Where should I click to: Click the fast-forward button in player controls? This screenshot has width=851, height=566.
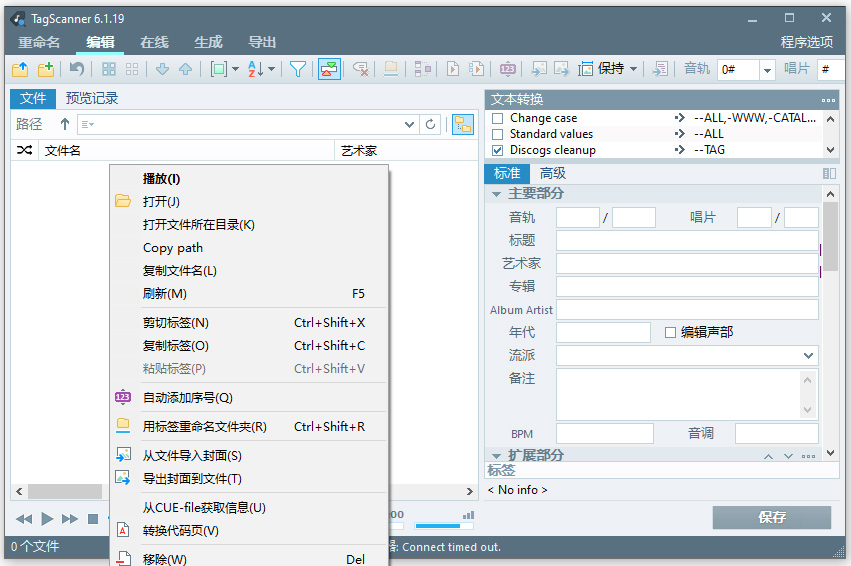[x=70, y=519]
